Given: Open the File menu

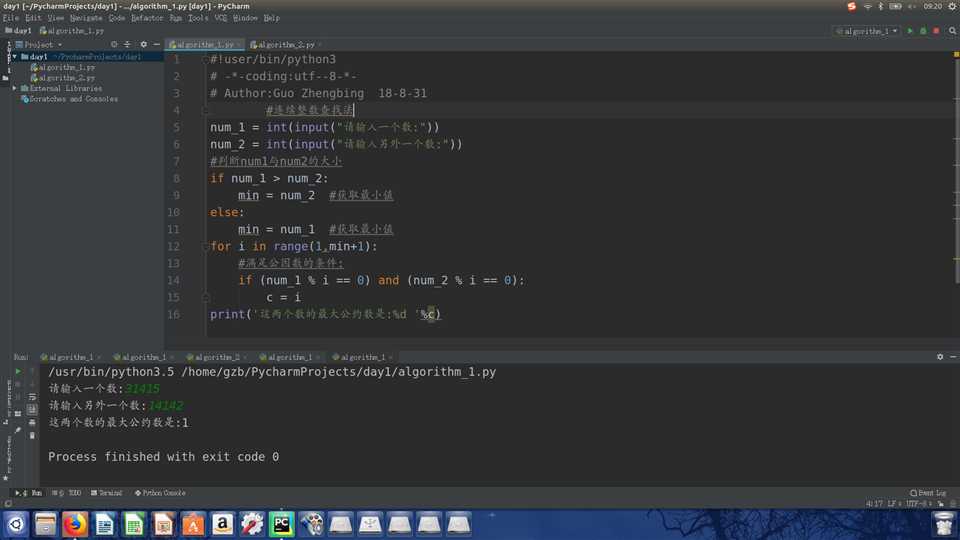Looking at the screenshot, I should tap(11, 18).
